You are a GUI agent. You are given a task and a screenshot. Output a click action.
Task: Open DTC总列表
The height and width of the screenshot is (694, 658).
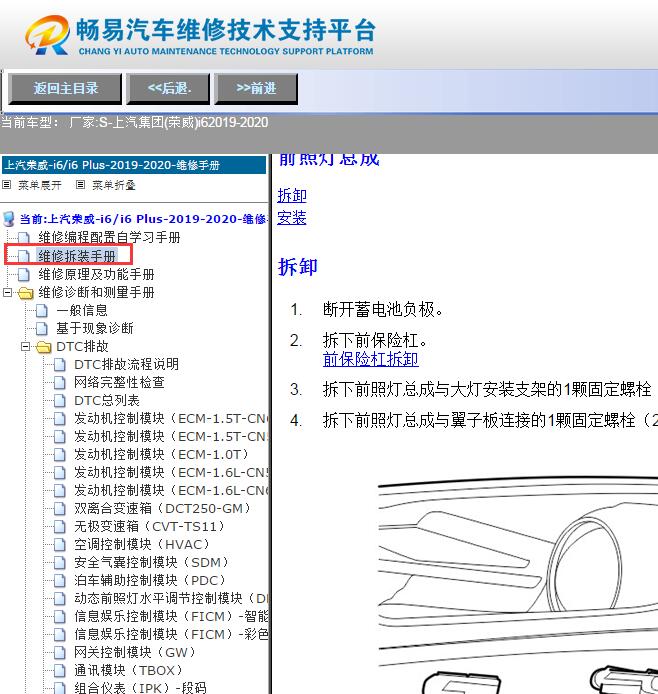[x=107, y=401]
